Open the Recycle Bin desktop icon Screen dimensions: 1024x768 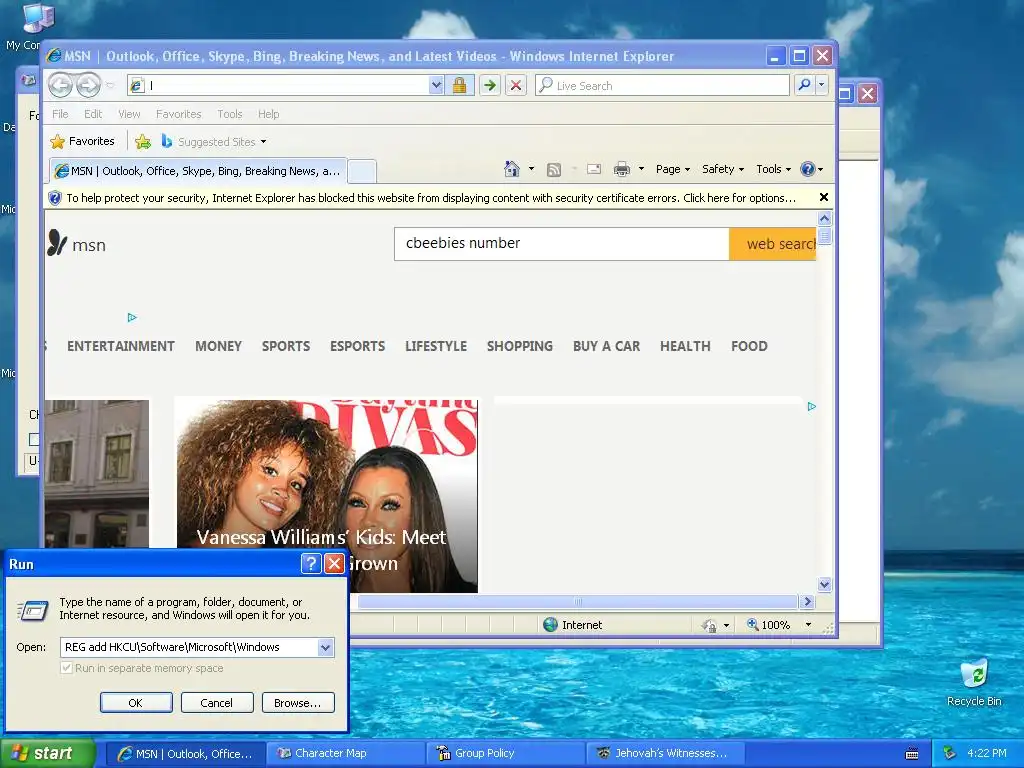coord(974,683)
